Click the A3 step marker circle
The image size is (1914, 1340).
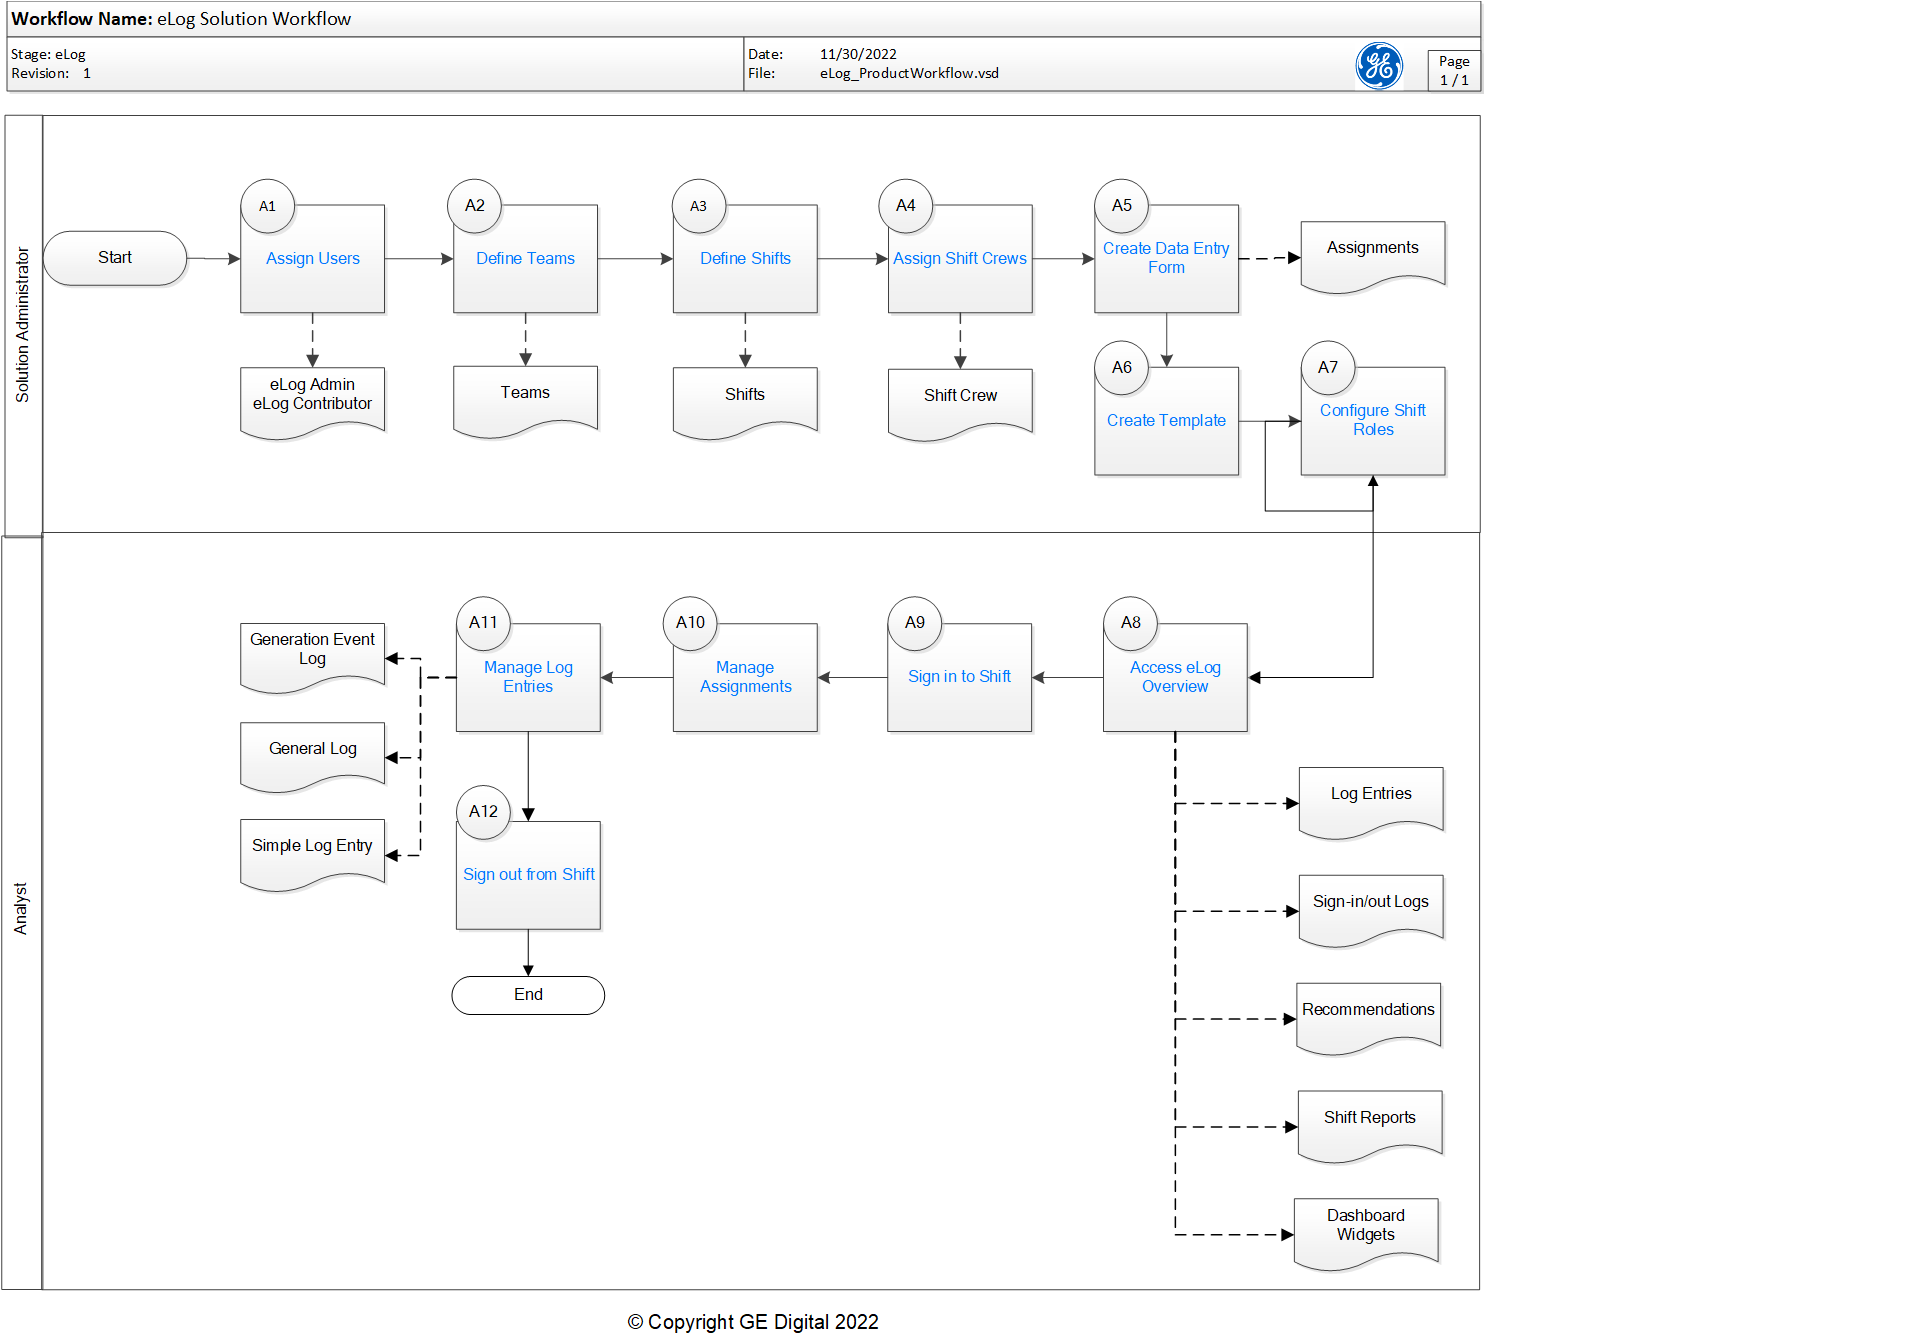[698, 206]
